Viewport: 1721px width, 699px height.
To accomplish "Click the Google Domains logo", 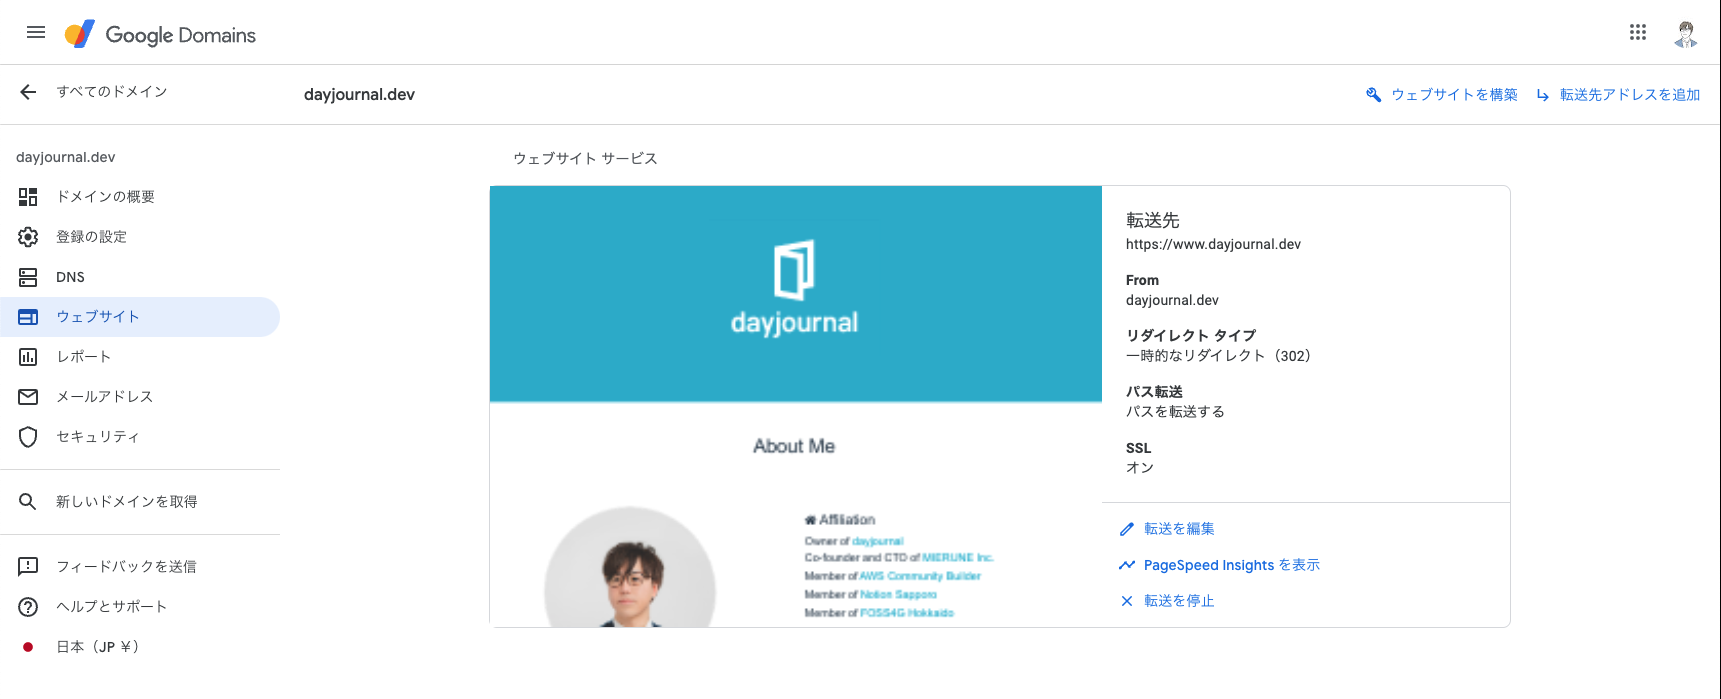I will click(160, 34).
